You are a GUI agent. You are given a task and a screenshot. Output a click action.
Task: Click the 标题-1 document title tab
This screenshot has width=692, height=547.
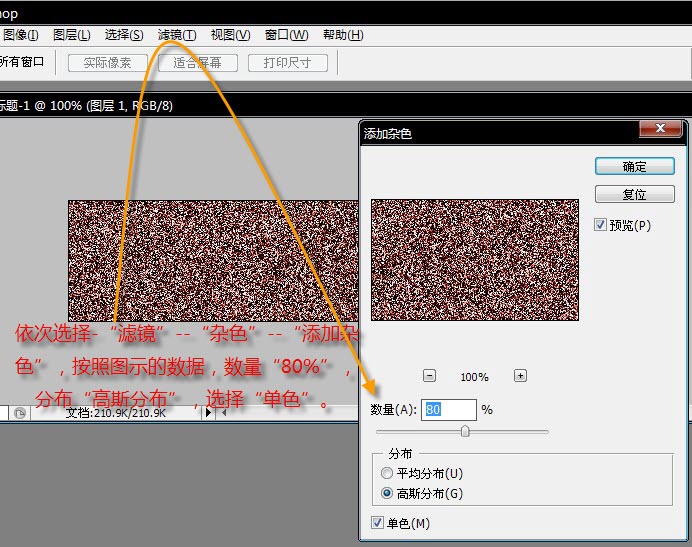click(86, 106)
